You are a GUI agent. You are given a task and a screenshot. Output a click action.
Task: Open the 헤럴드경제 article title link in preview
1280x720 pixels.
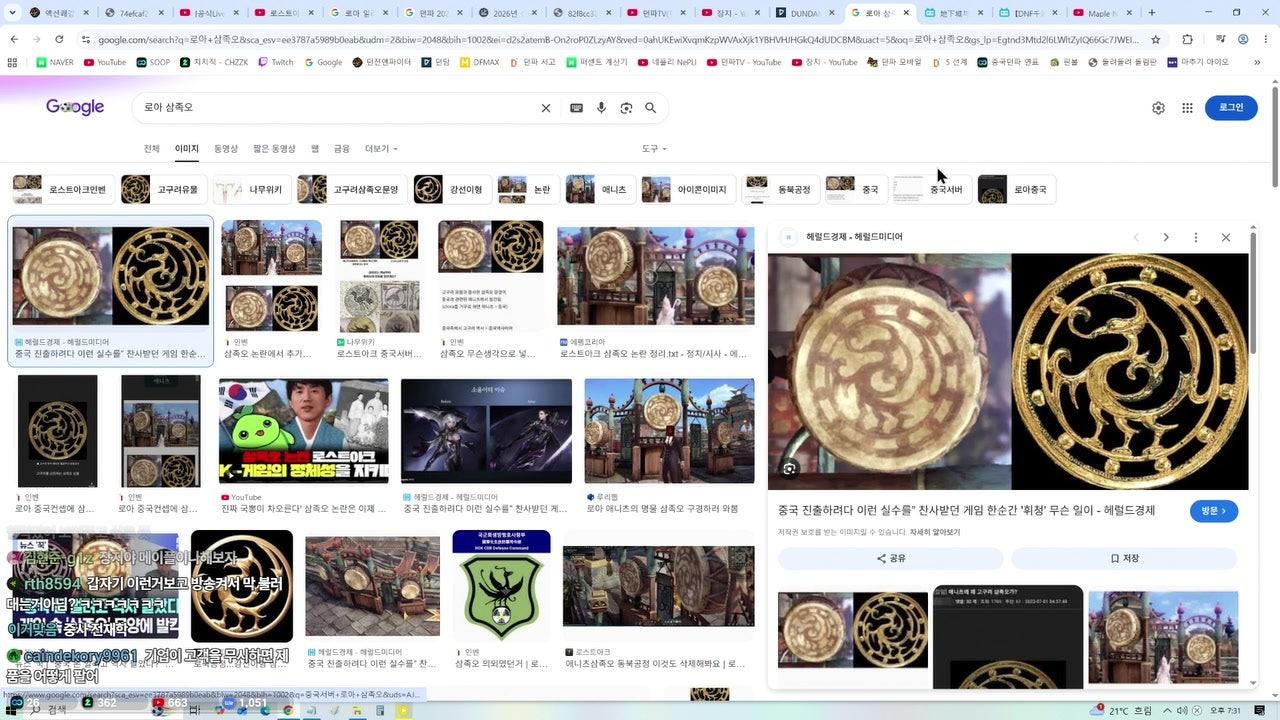(x=966, y=510)
